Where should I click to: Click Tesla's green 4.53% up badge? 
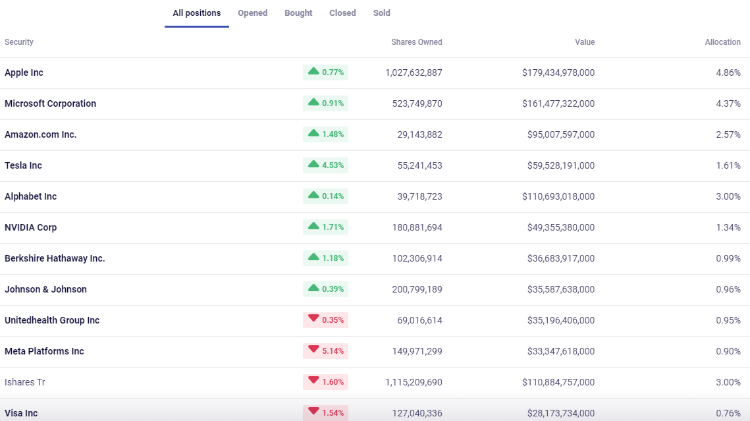(325, 165)
